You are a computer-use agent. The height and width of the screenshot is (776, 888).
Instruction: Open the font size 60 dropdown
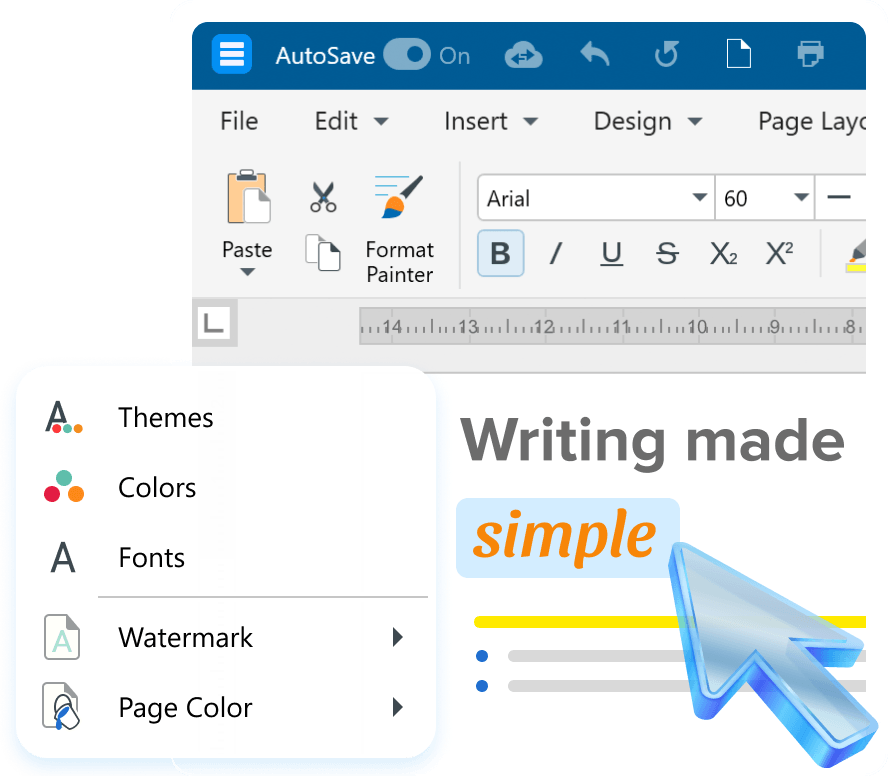tap(800, 198)
